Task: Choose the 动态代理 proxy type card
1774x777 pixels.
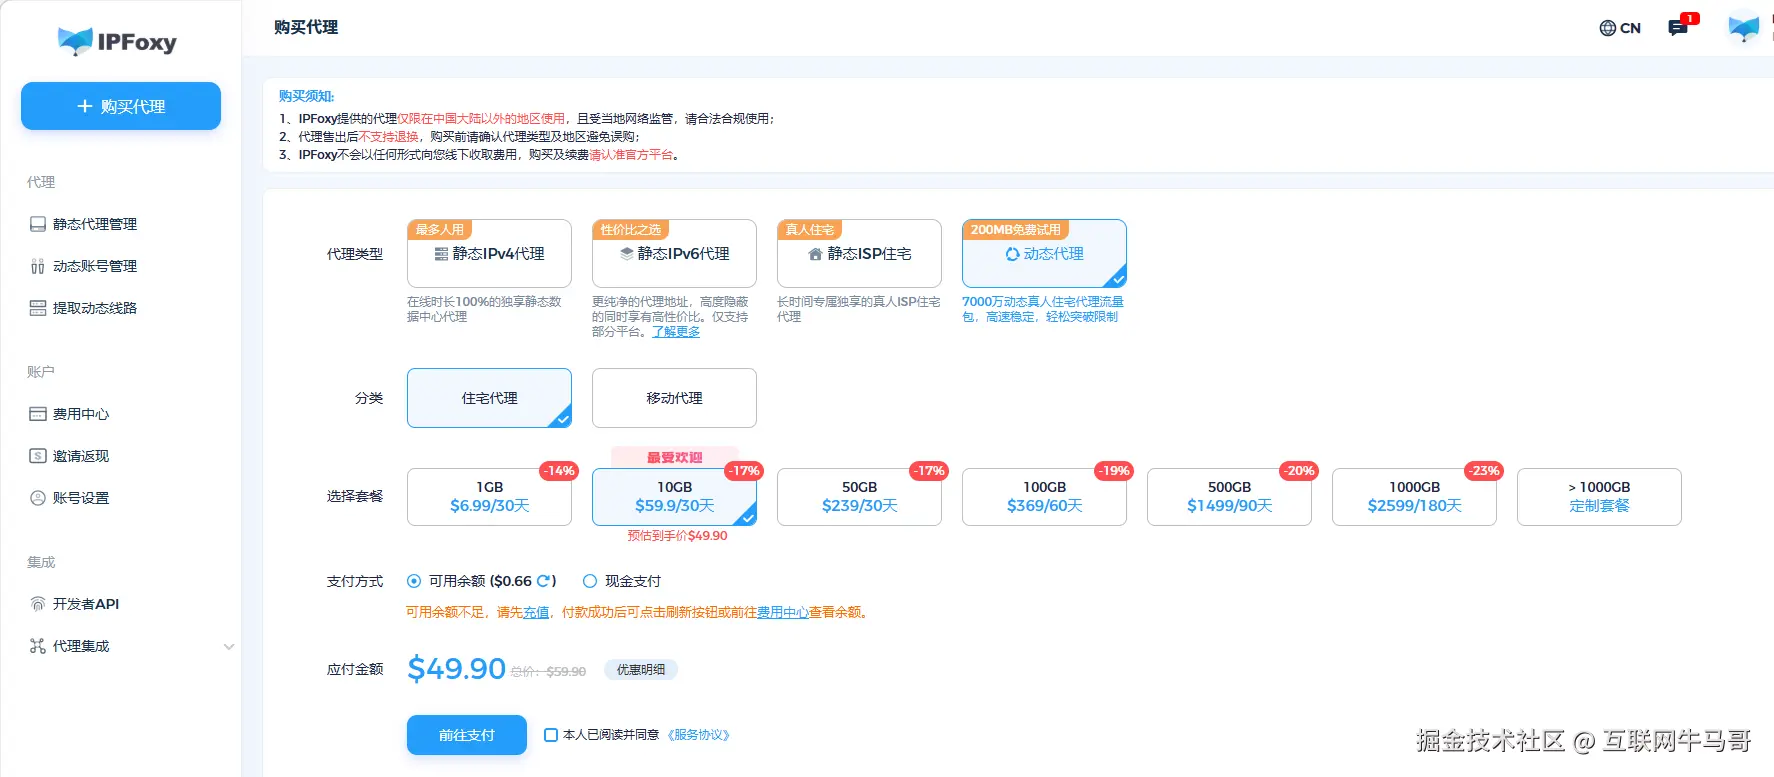Action: 1044,254
